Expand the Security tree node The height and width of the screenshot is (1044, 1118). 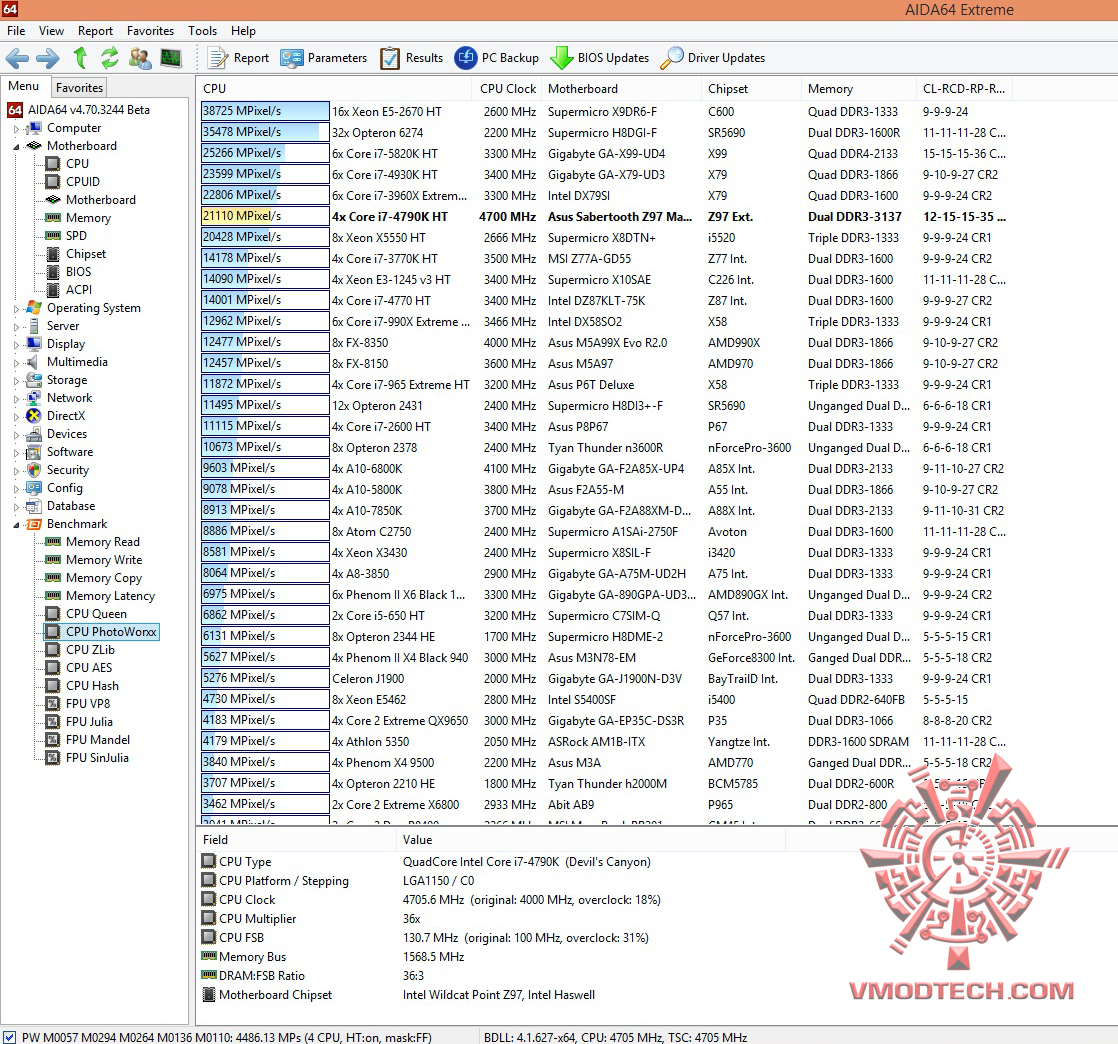click(16, 471)
